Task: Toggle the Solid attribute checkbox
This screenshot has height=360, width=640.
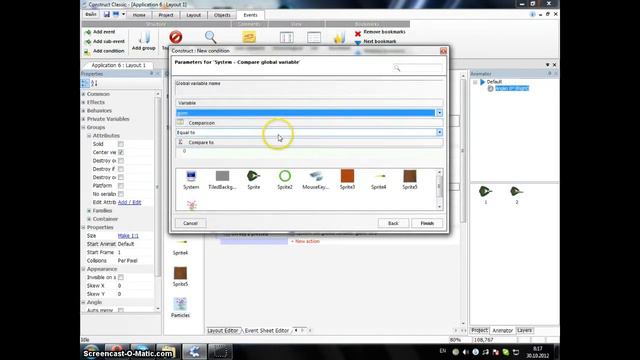Action: (x=121, y=144)
